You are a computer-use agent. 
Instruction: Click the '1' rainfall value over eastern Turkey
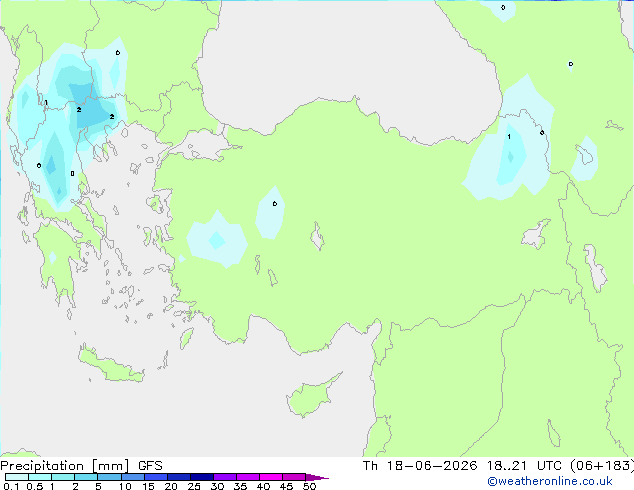point(509,137)
